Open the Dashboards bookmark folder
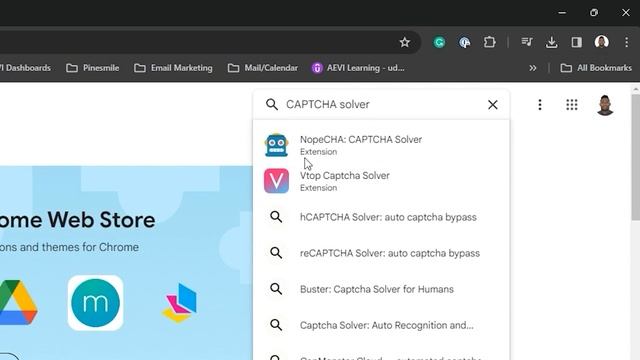 tap(25, 68)
